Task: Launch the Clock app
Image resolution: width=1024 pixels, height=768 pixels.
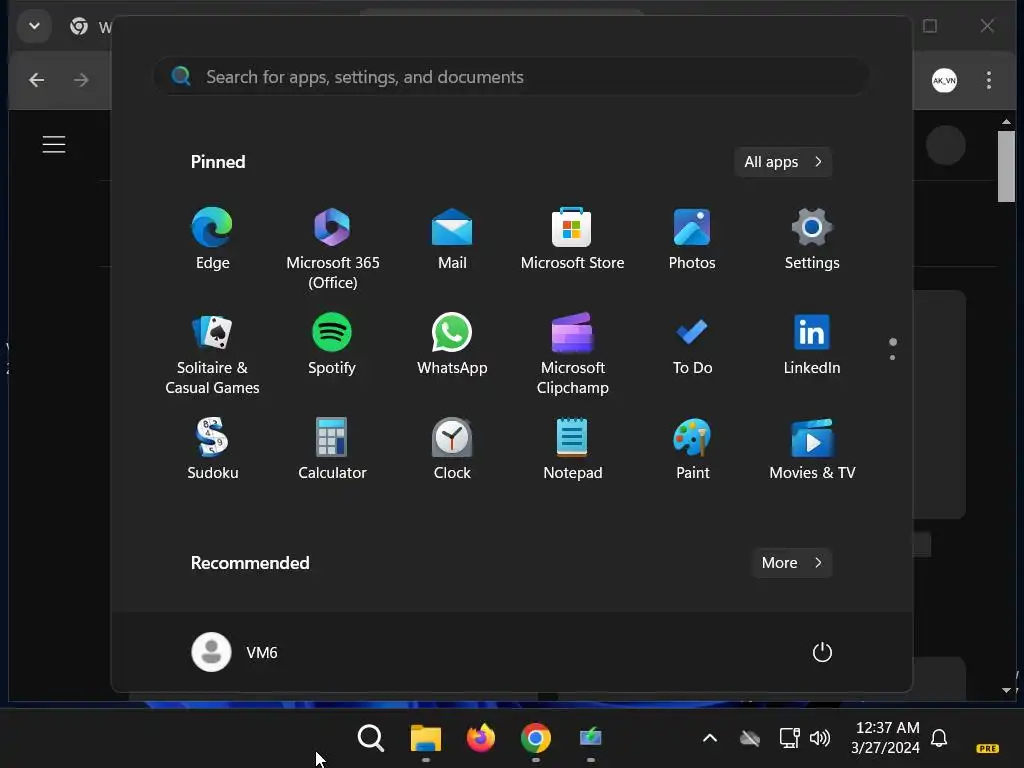Action: coord(452,449)
